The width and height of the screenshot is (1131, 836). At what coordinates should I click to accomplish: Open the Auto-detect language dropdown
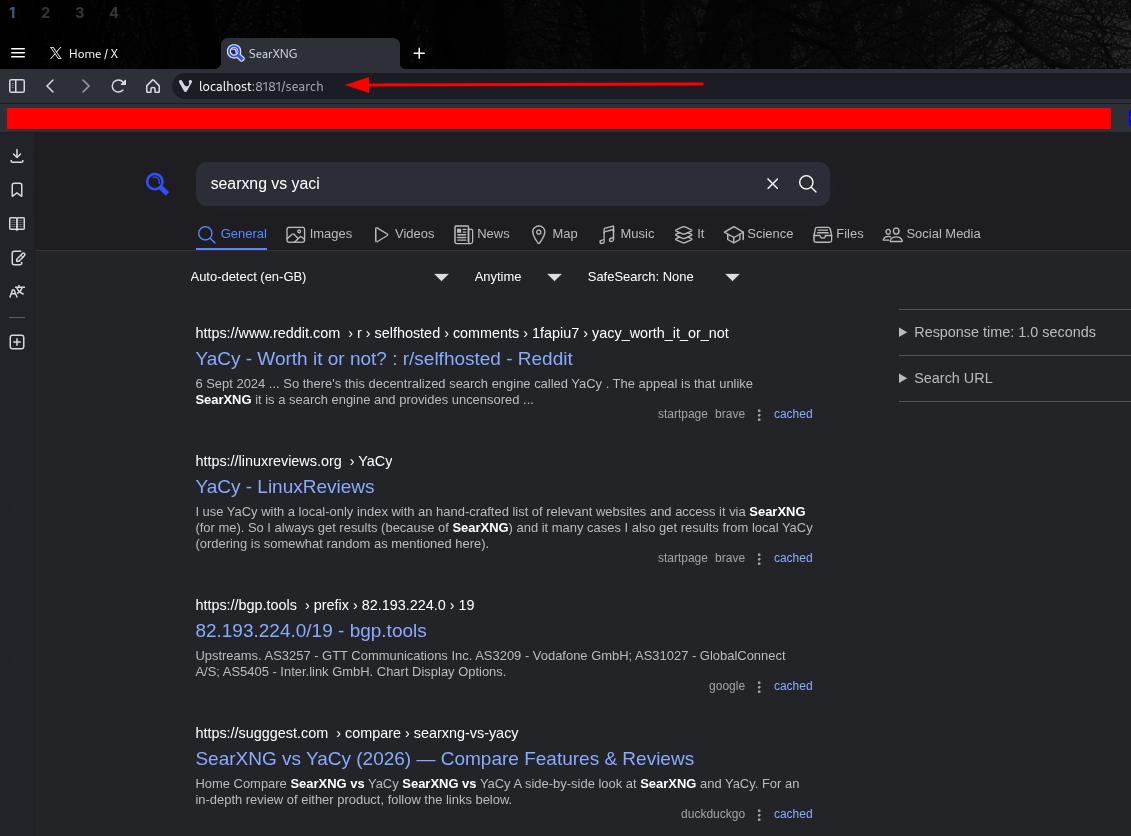pyautogui.click(x=320, y=277)
